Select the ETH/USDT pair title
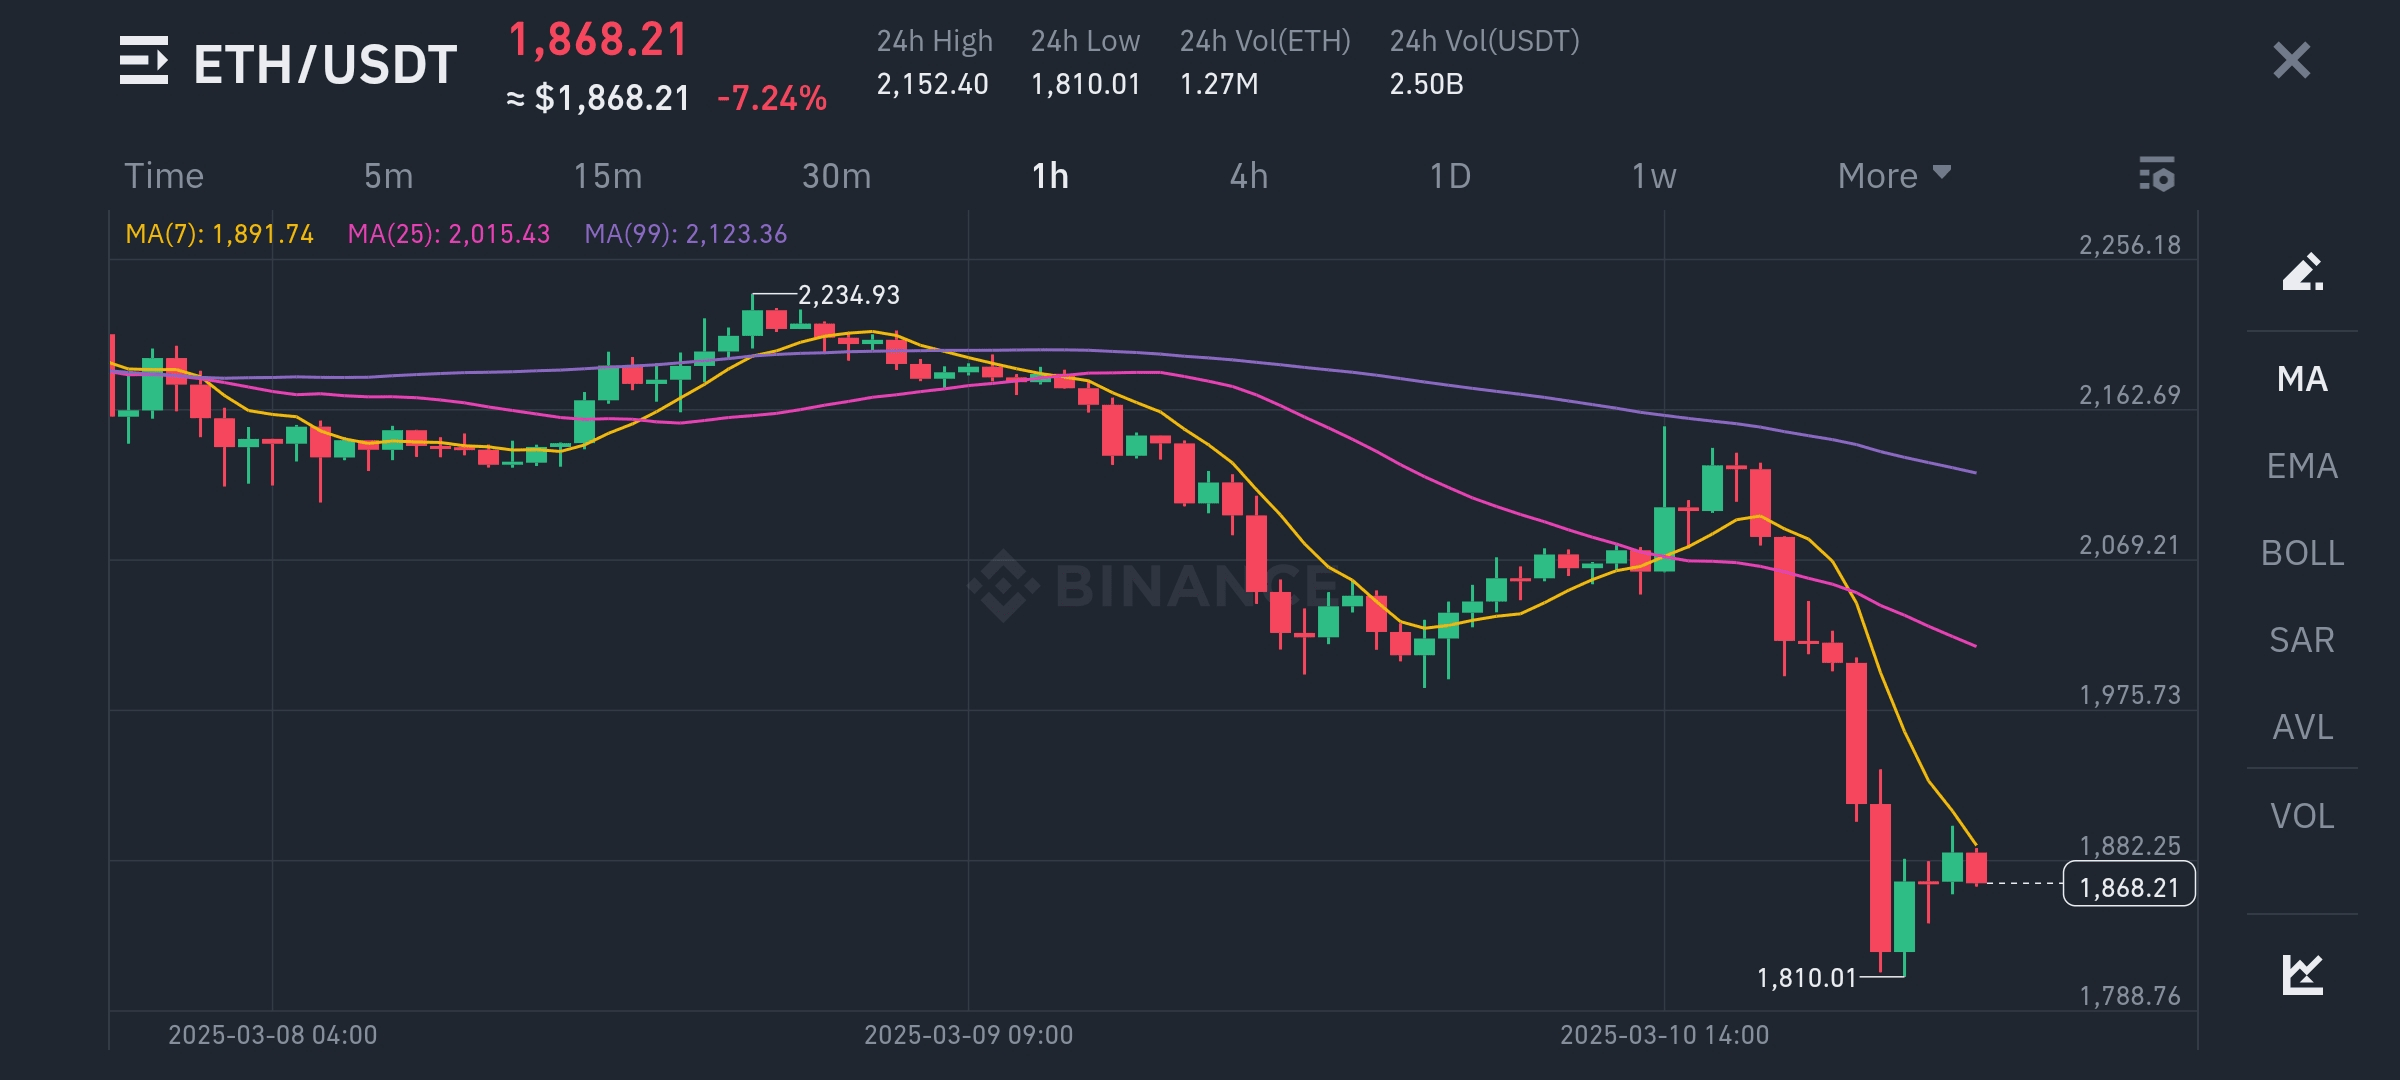Viewport: 2400px width, 1080px height. pos(325,64)
